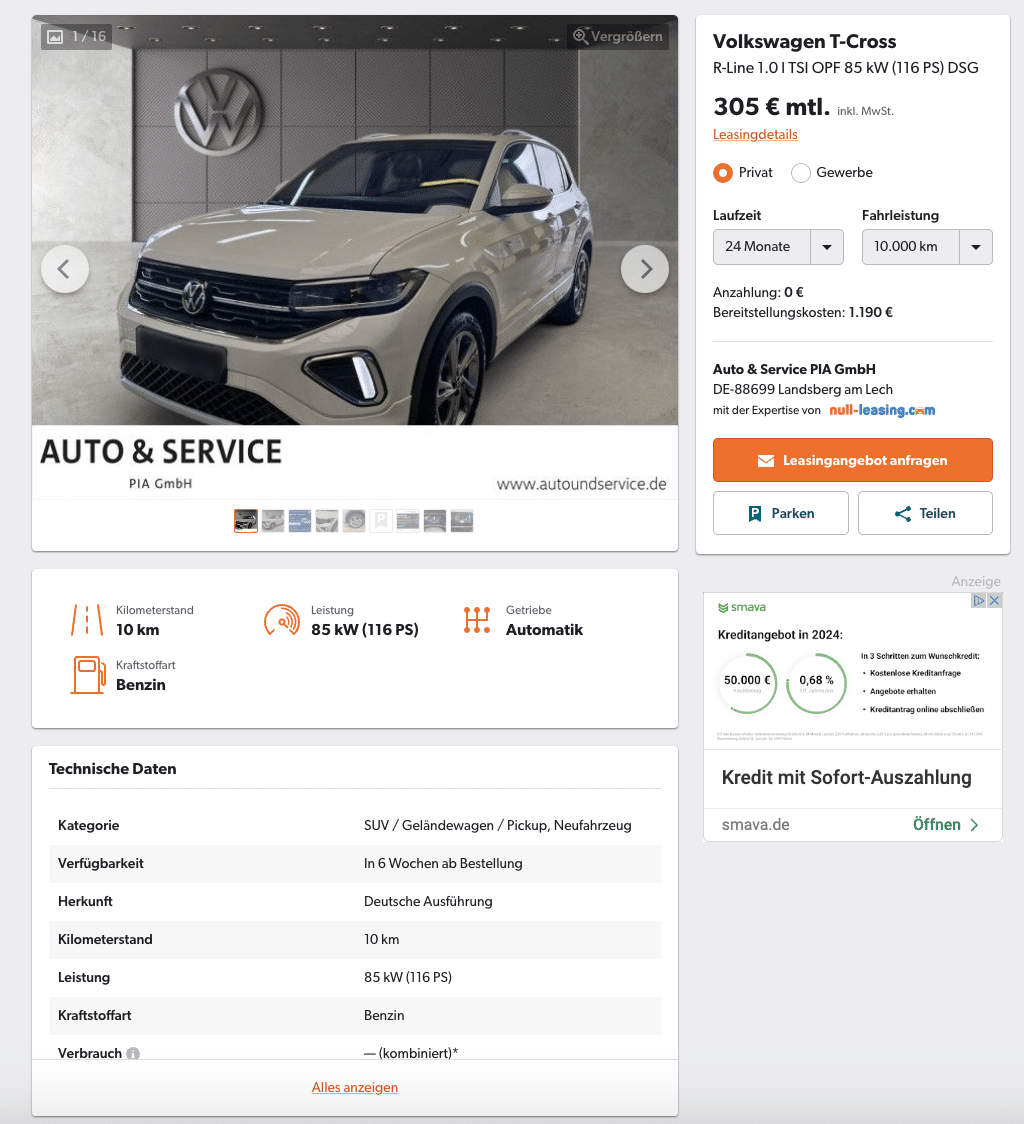Click the AdChoices icon on the smava ad
The image size is (1024, 1124).
[x=979, y=601]
